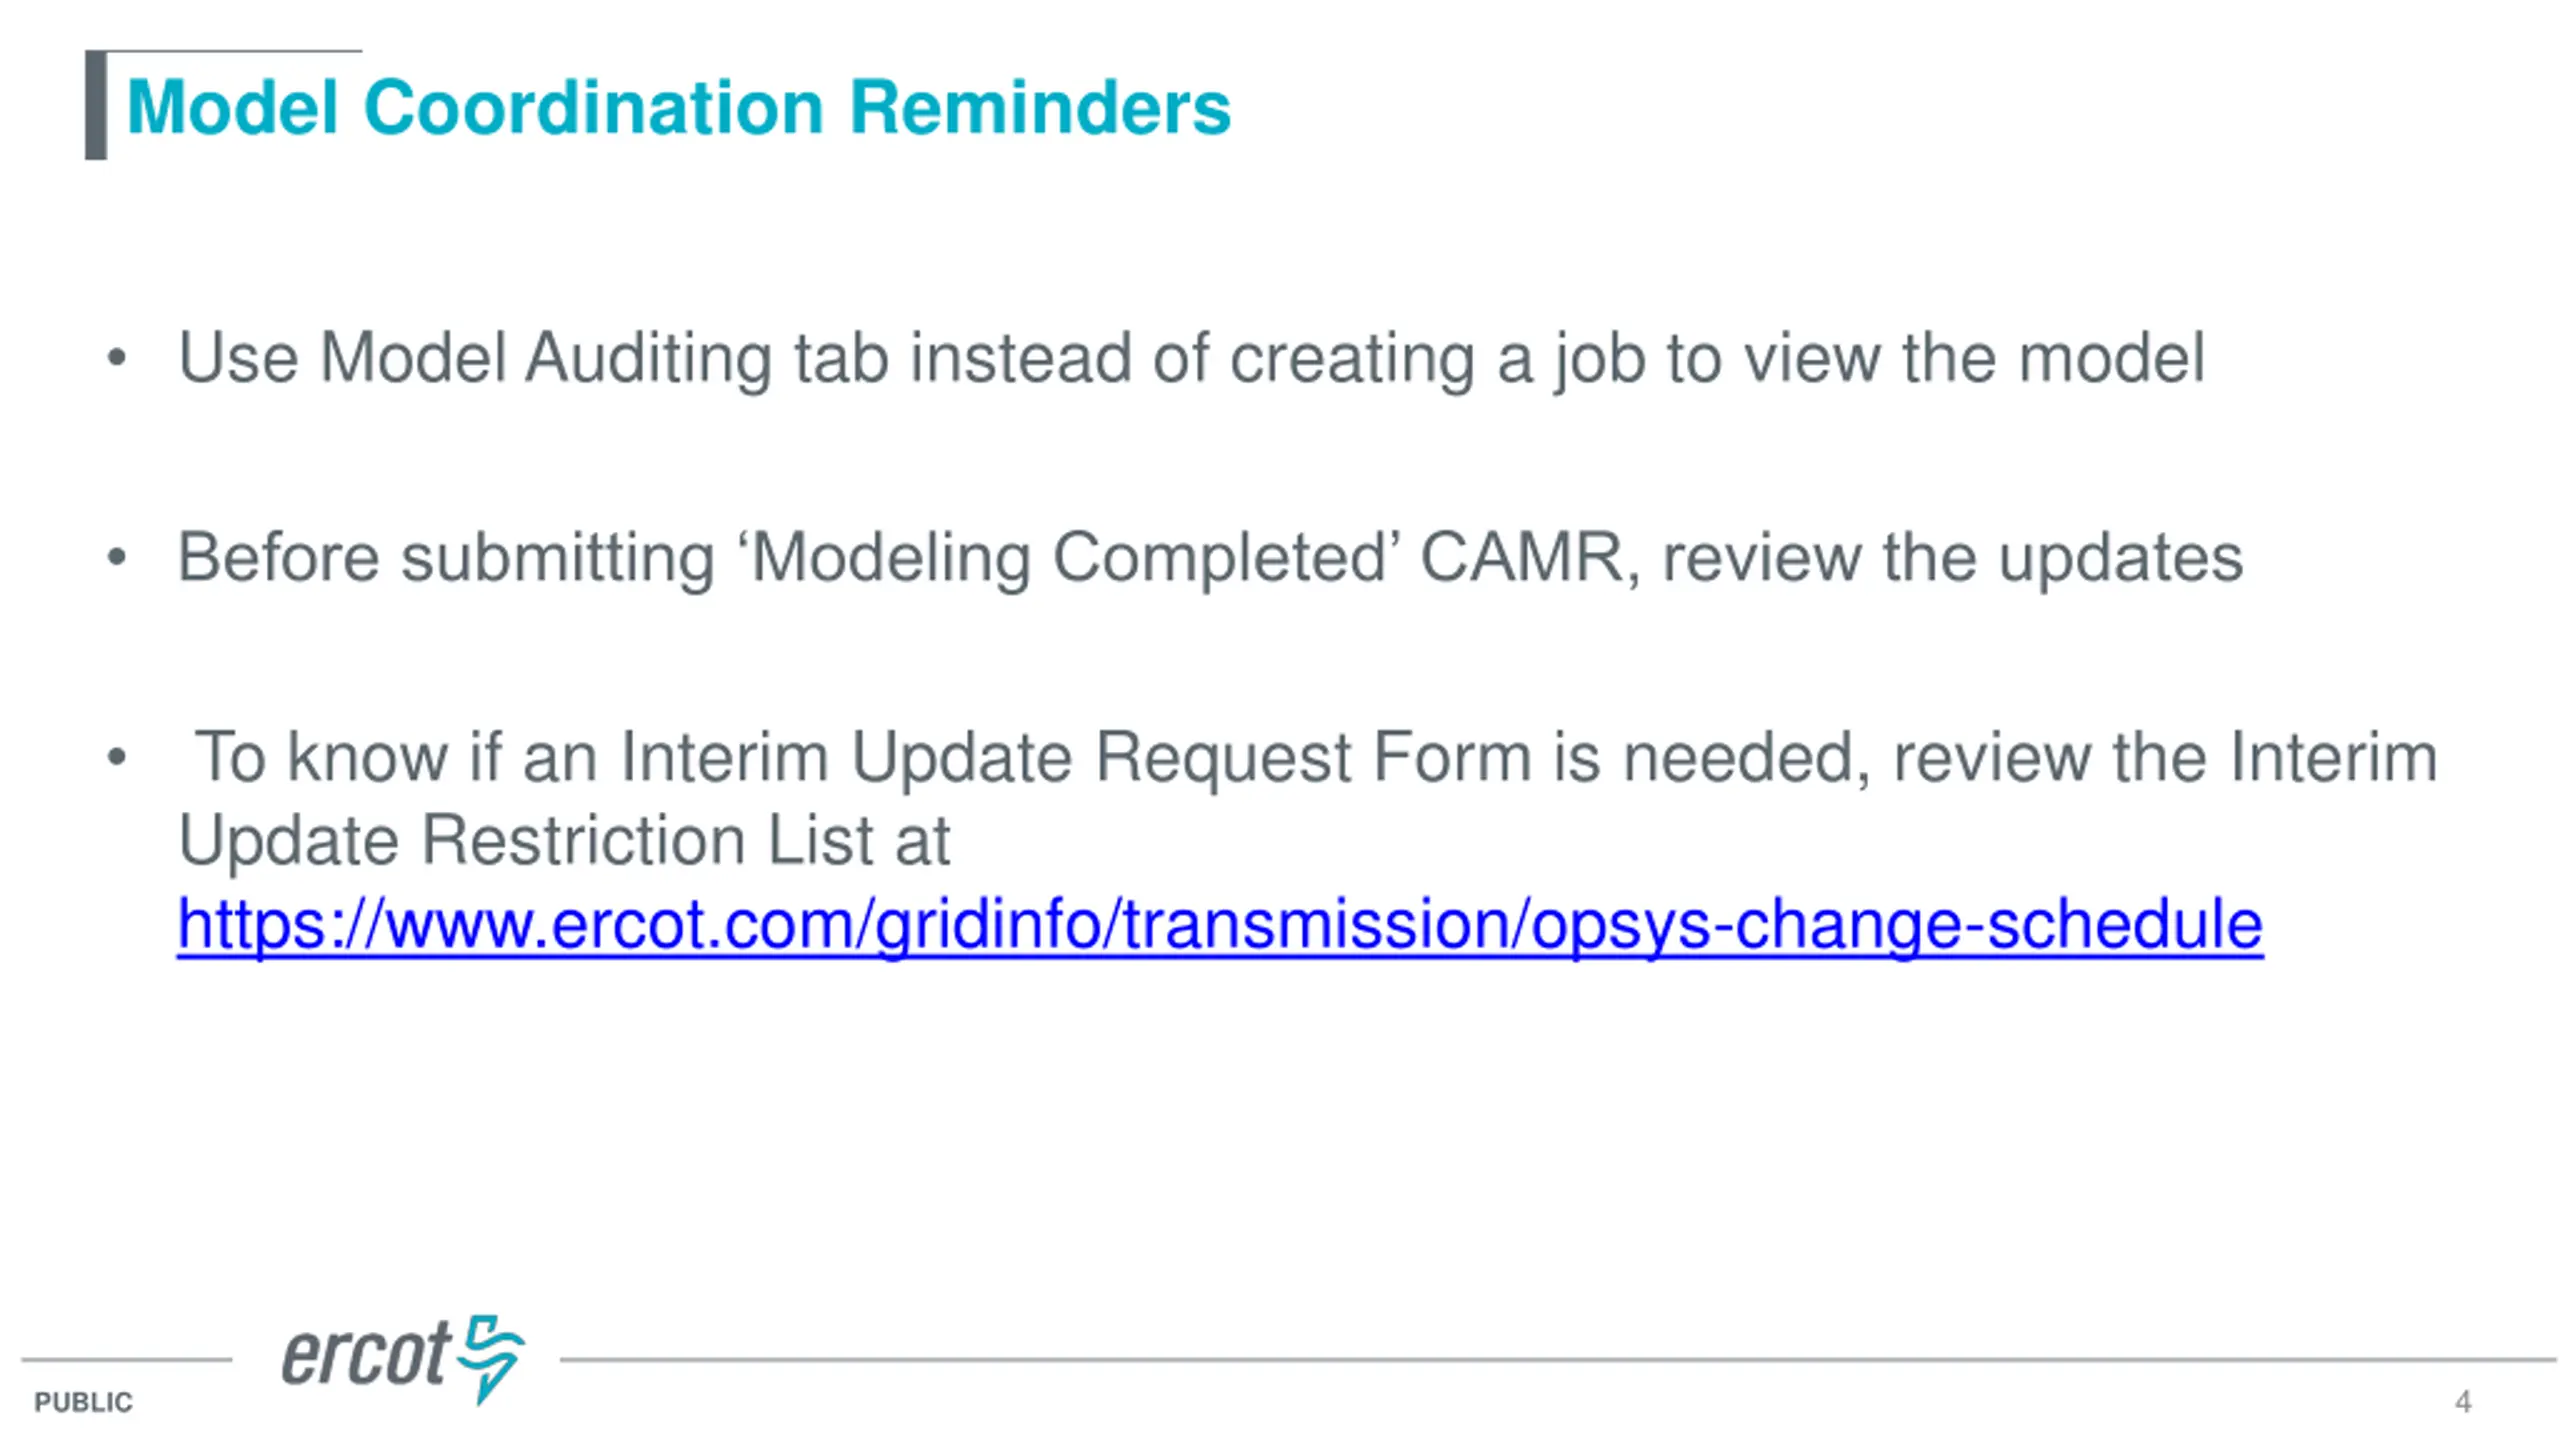Click the ercot wordmark in footer
The width and height of the screenshot is (2560, 1440).
coord(366,1356)
